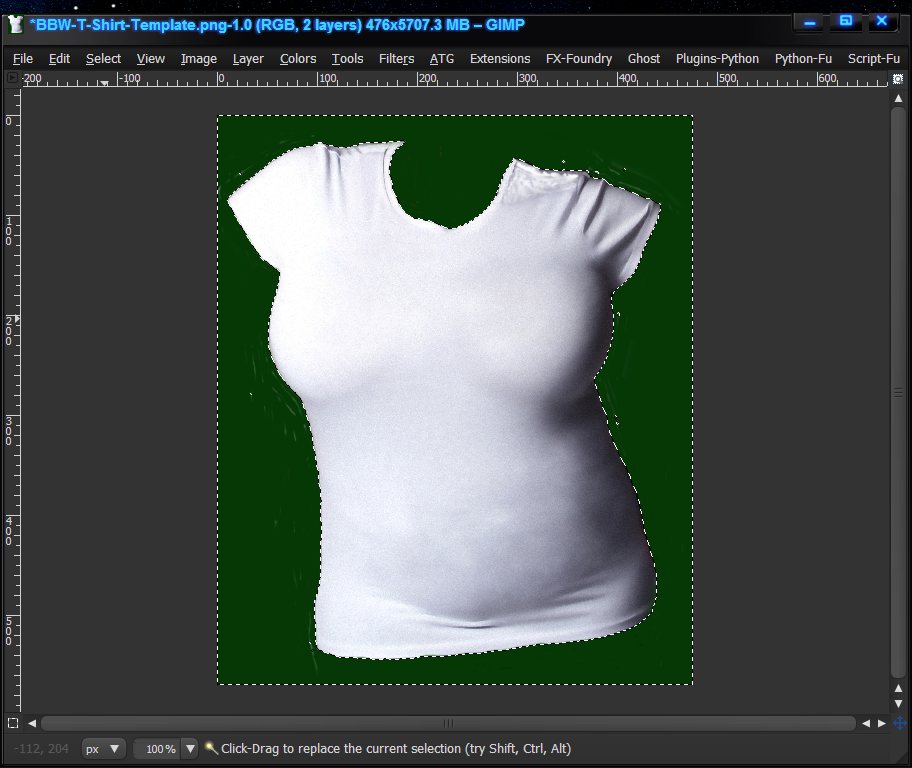Image resolution: width=912 pixels, height=768 pixels.
Task: Click the cursor coordinates "-112, 204"
Action: 41,749
